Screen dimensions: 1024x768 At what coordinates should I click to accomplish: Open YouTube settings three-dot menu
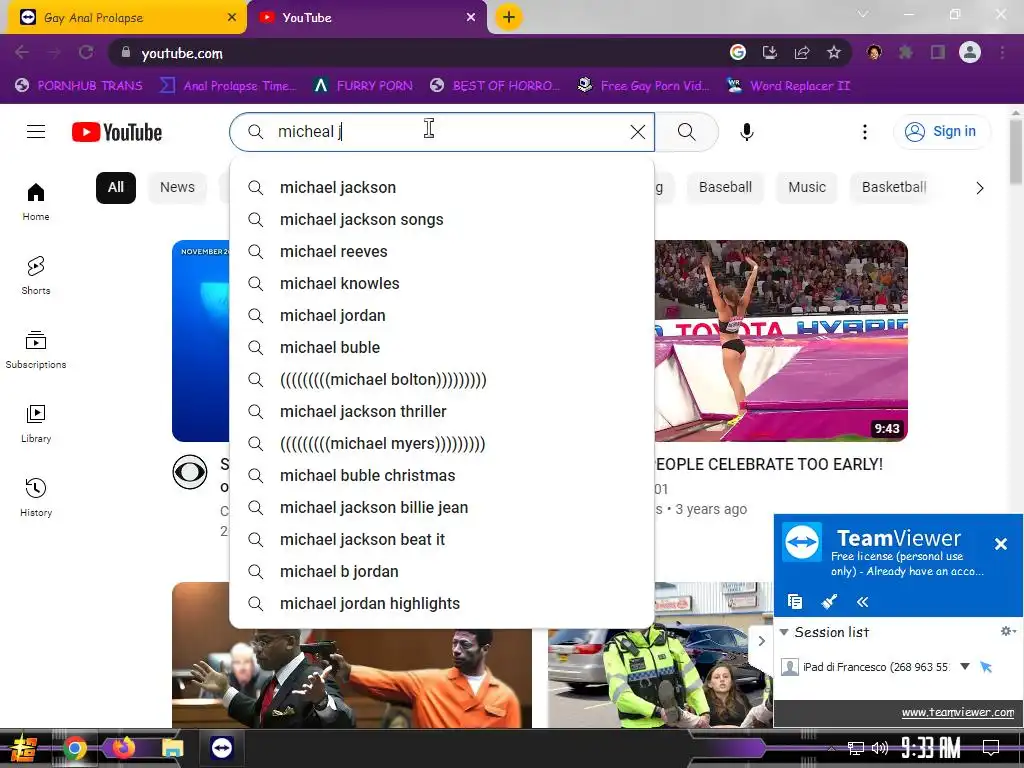click(x=865, y=132)
